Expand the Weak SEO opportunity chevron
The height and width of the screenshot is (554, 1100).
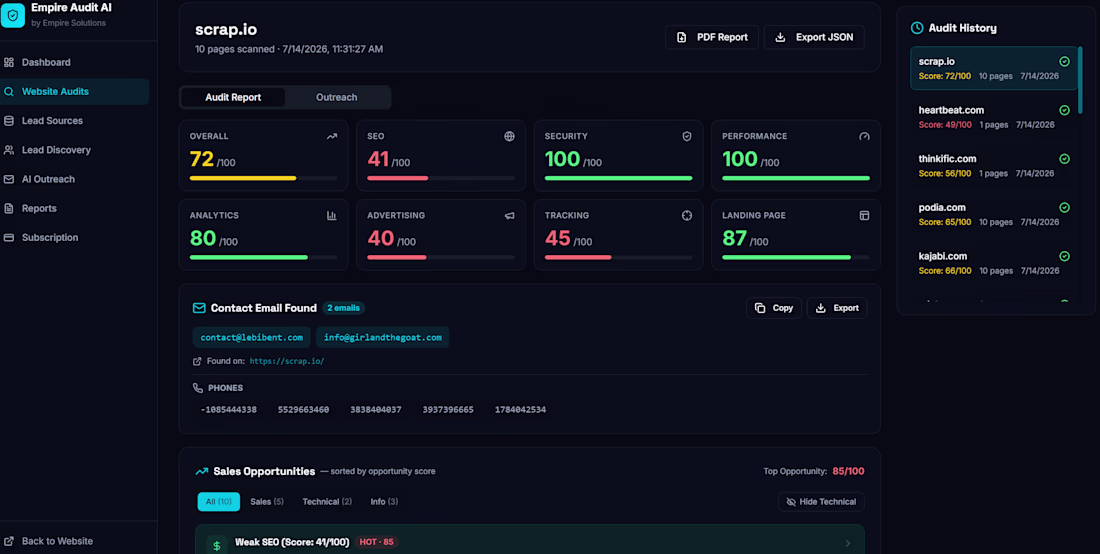click(x=847, y=543)
